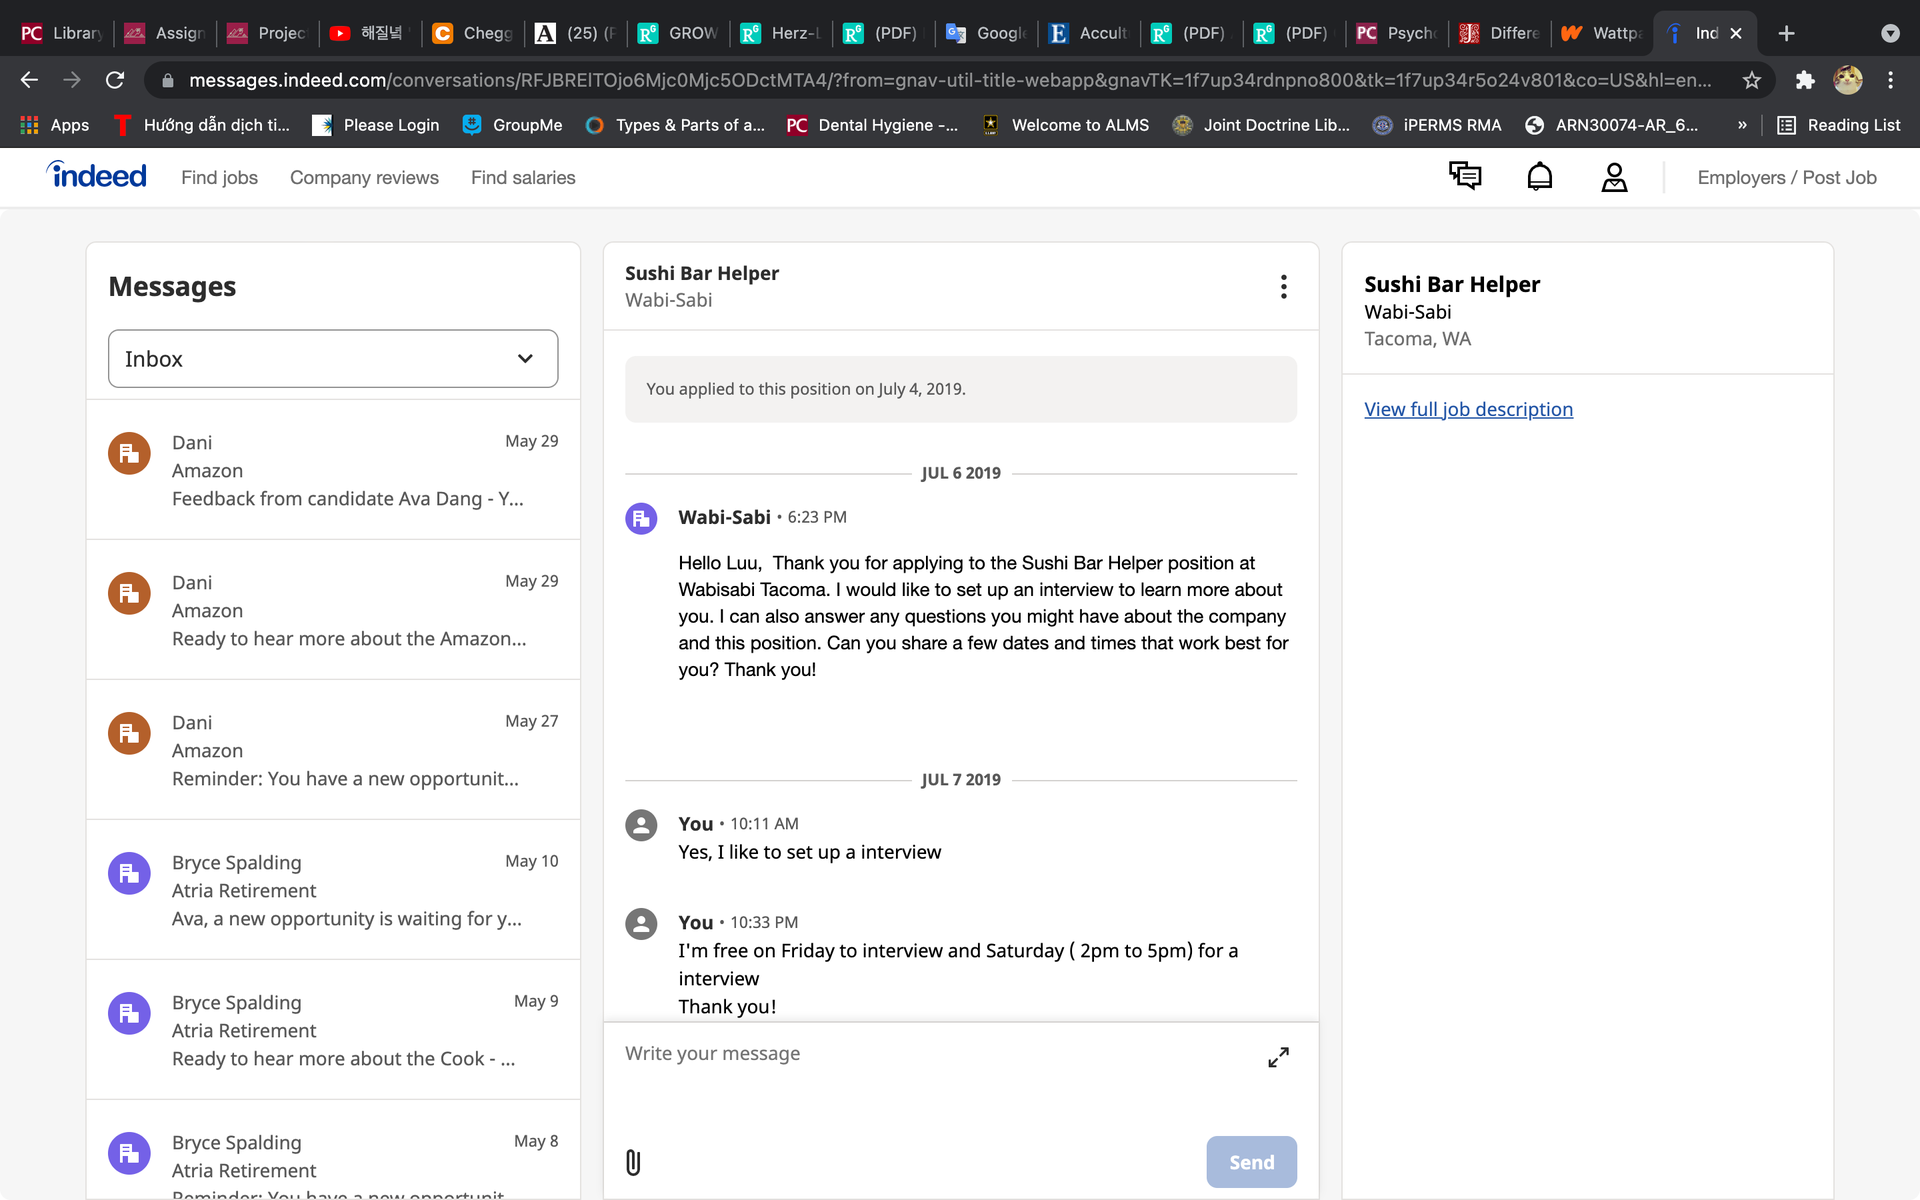1920x1200 pixels.
Task: Open the notifications bell icon
Action: [x=1539, y=177]
